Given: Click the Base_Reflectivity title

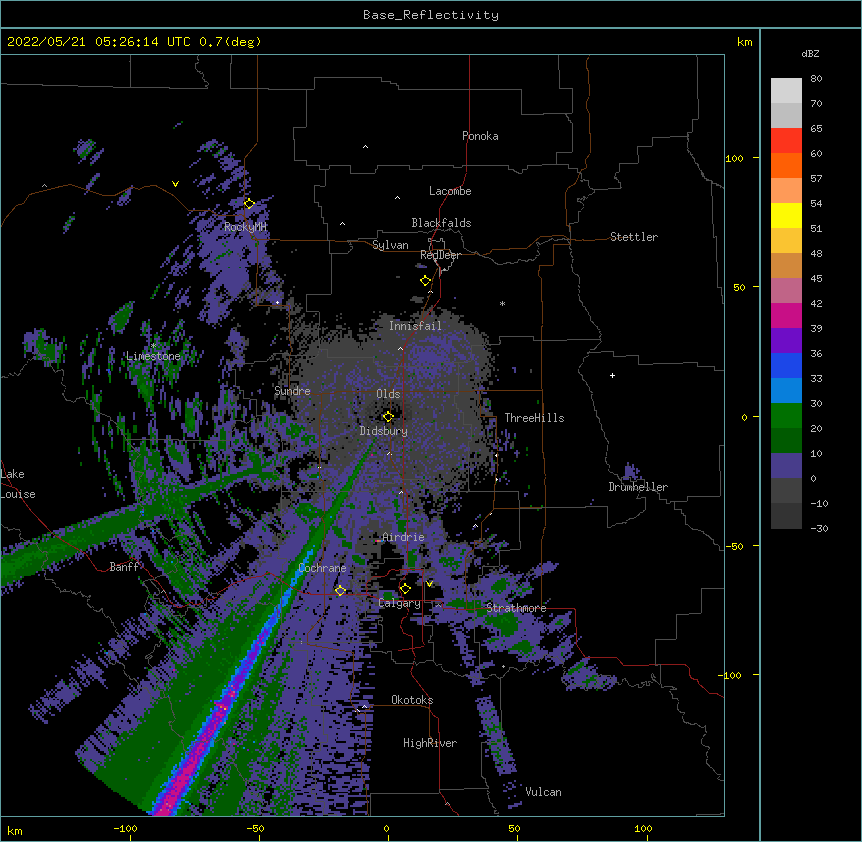Looking at the screenshot, I should [431, 15].
